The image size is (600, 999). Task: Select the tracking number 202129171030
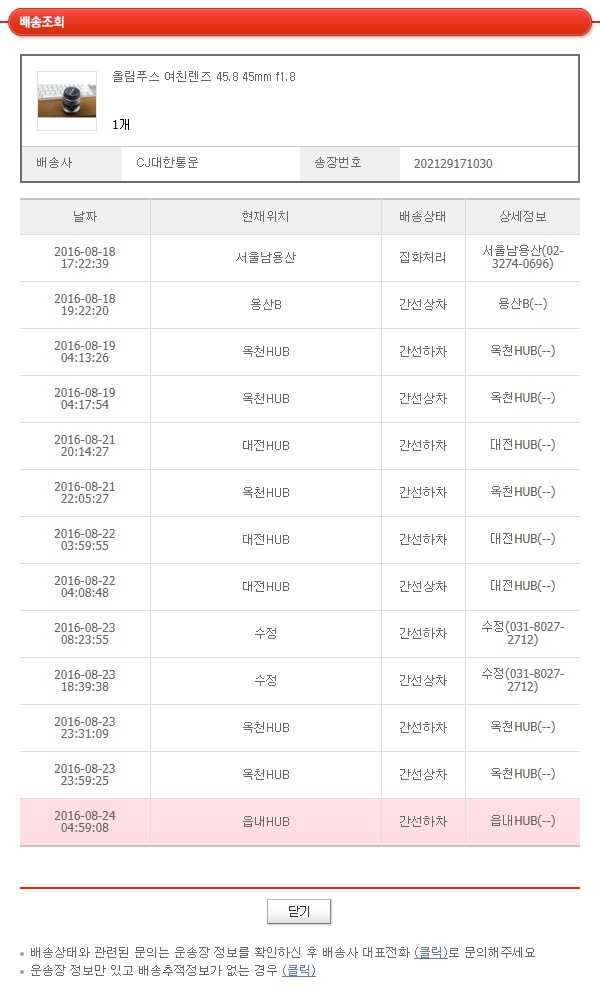point(453,164)
